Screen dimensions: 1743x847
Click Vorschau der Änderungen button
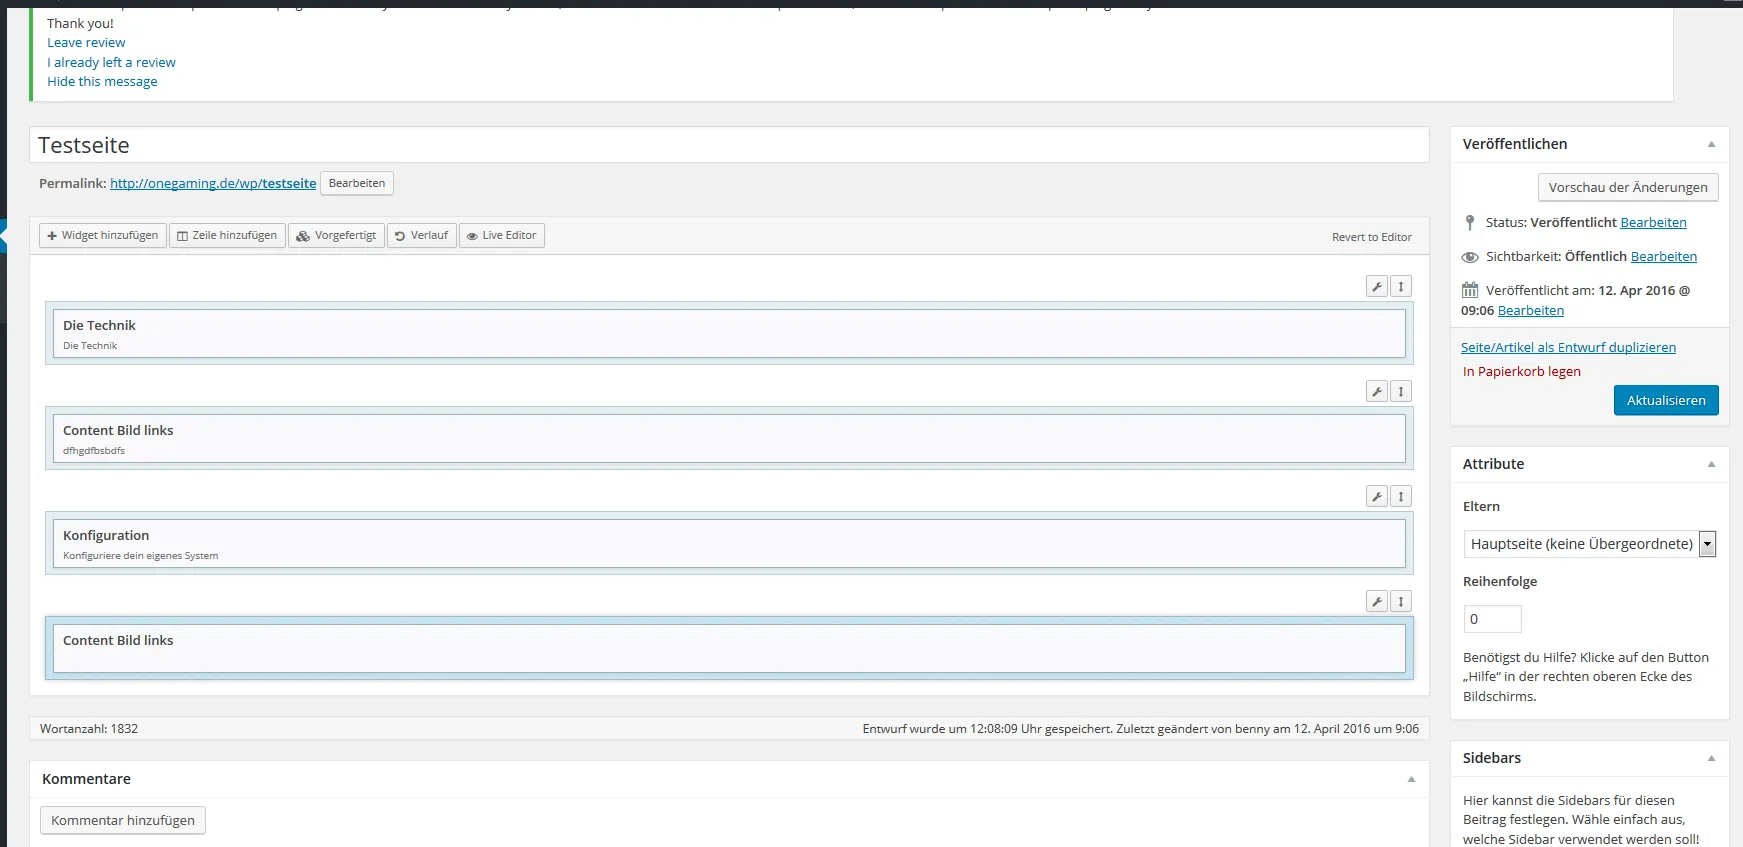tap(1628, 187)
